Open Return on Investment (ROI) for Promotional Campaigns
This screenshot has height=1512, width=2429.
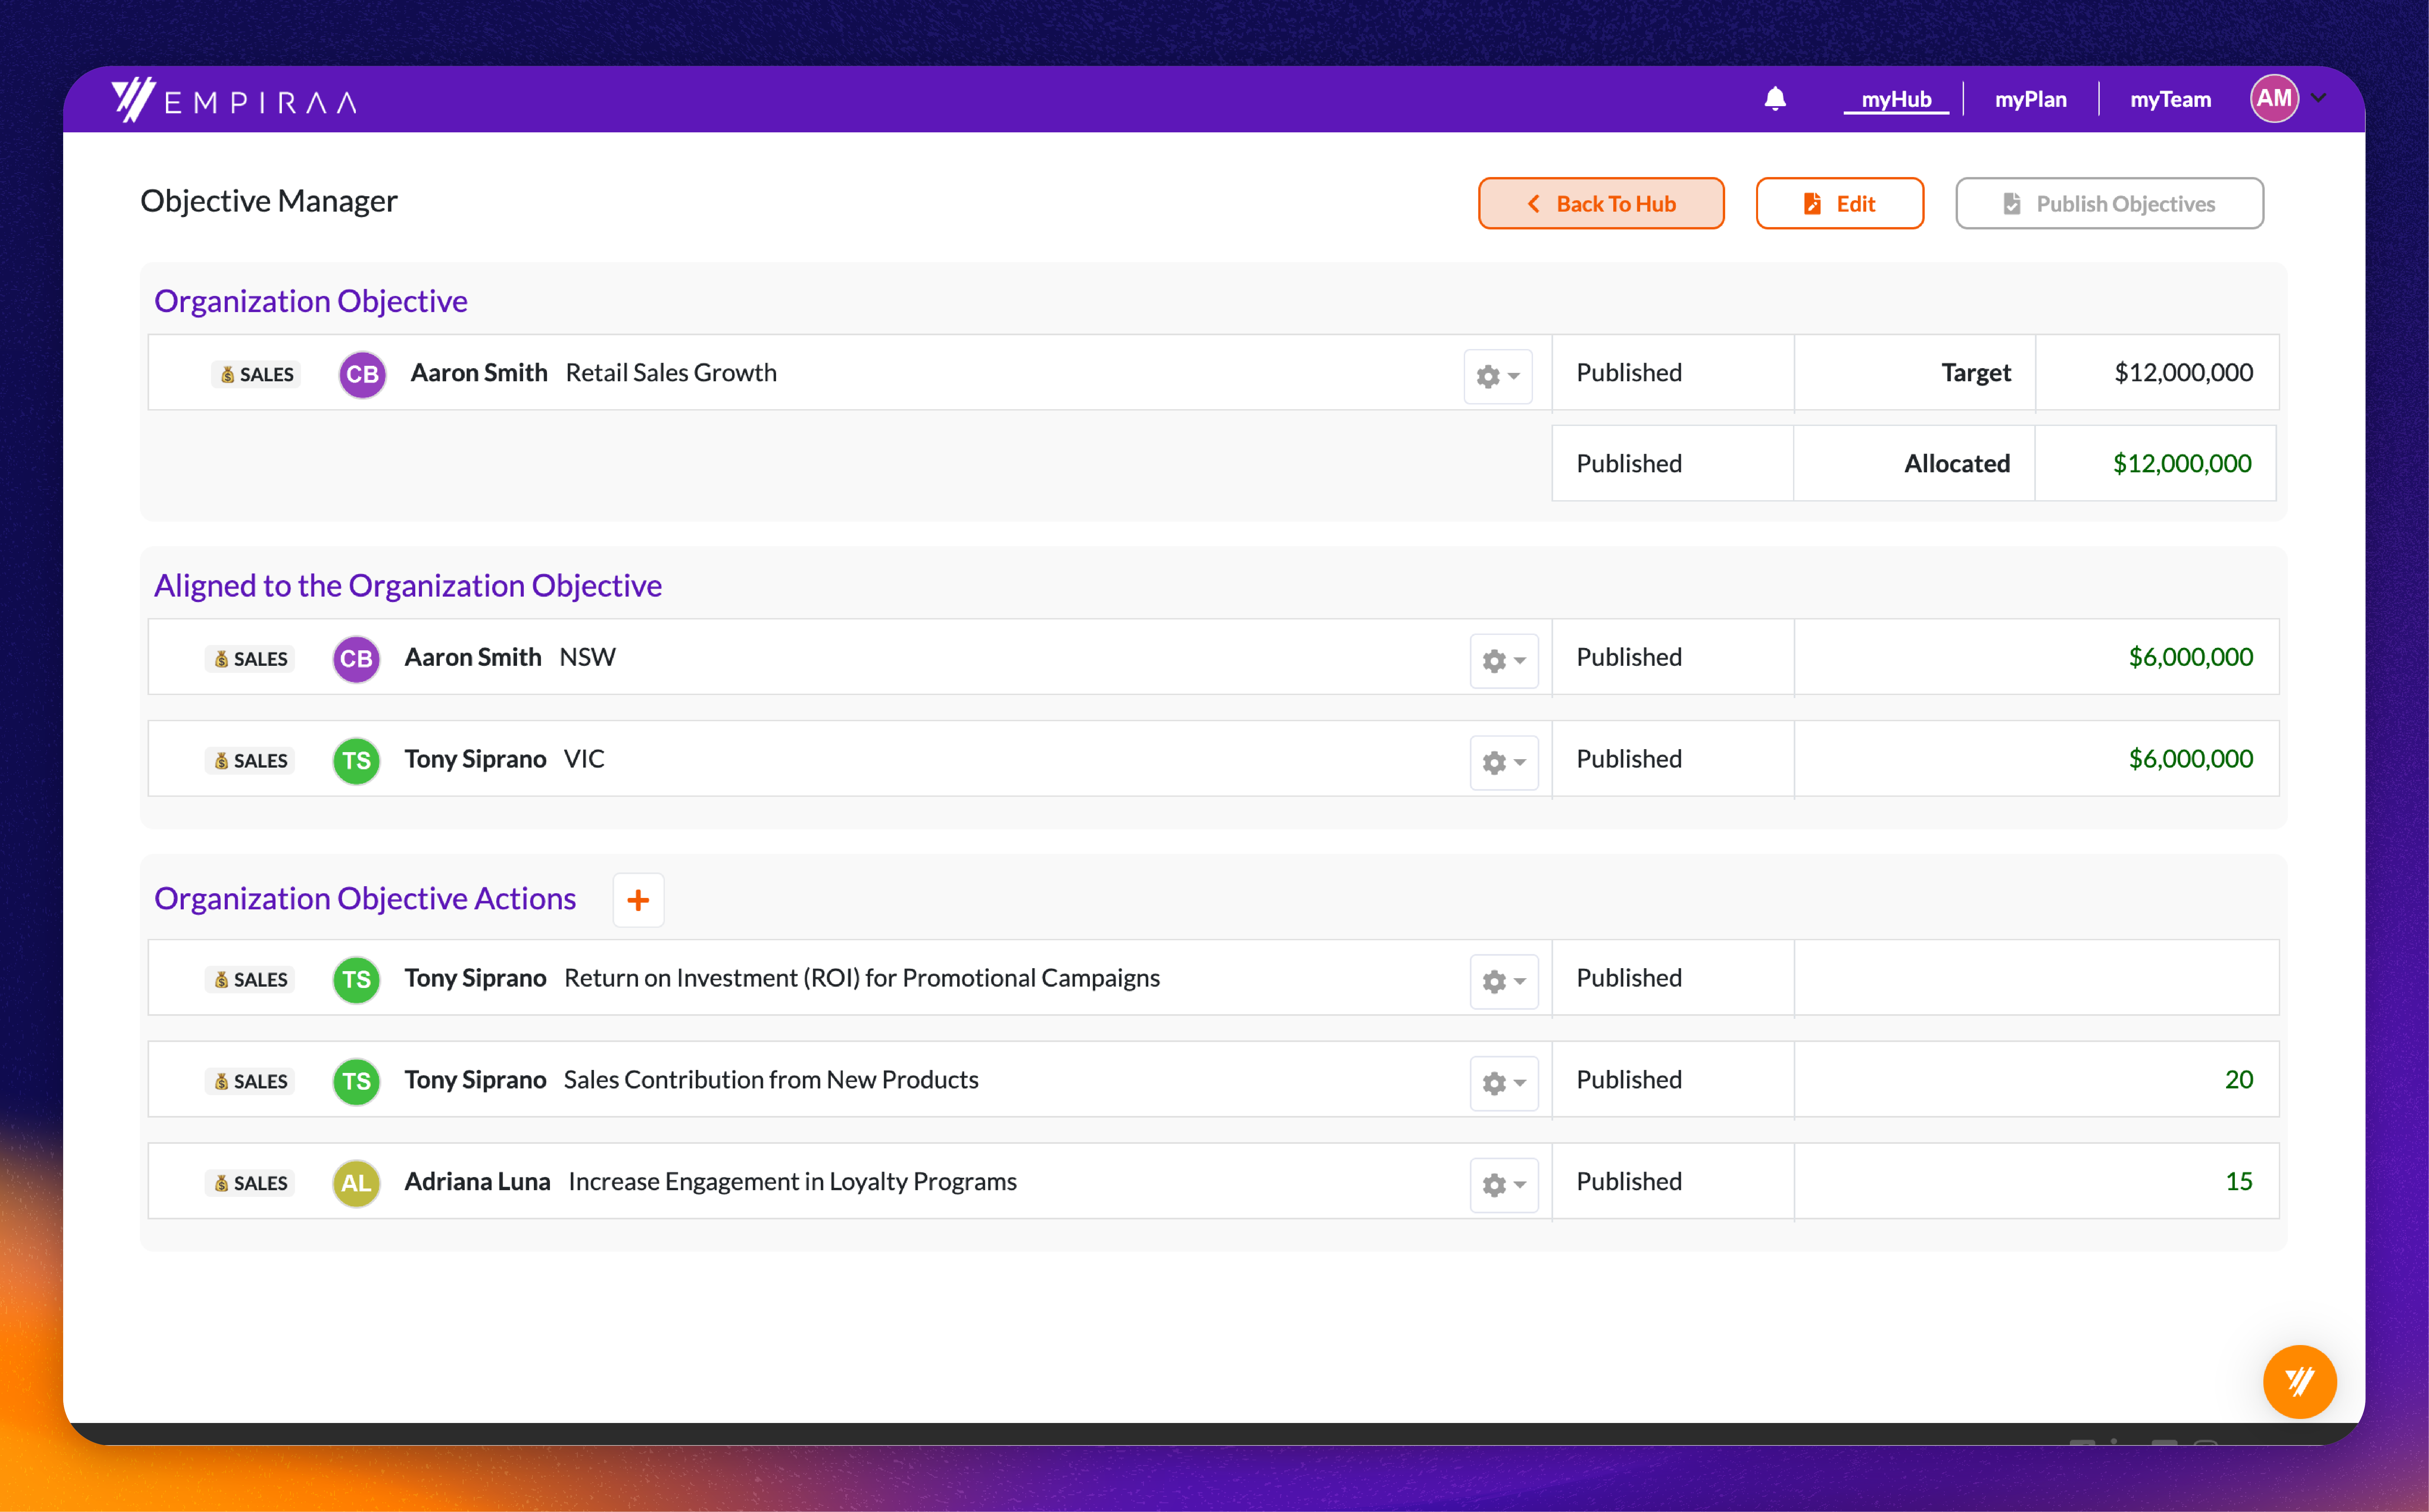pos(862,978)
